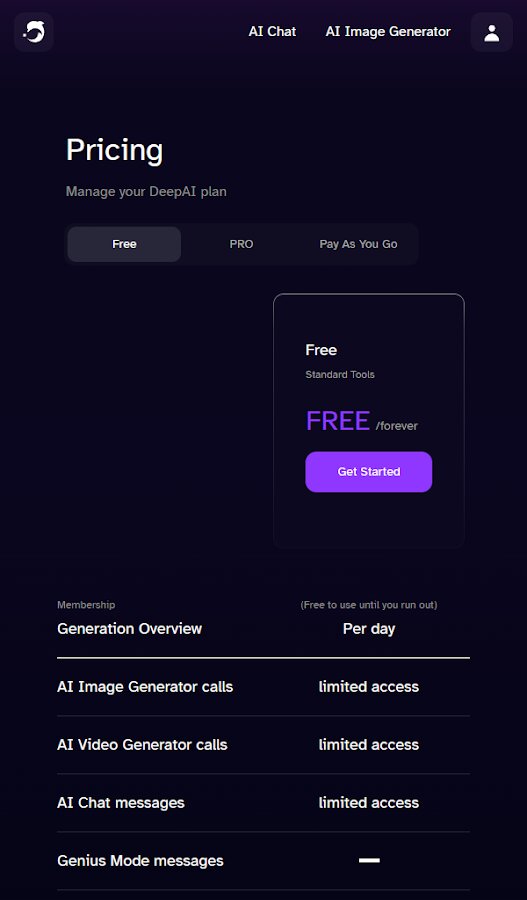The width and height of the screenshot is (527, 900).
Task: Click the Get Started button
Action: [x=369, y=472]
